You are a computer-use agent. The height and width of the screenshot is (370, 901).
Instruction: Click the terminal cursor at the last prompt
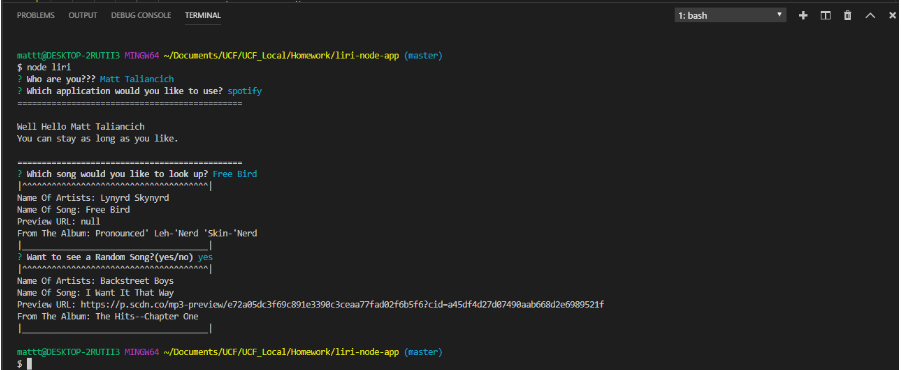pos(29,364)
